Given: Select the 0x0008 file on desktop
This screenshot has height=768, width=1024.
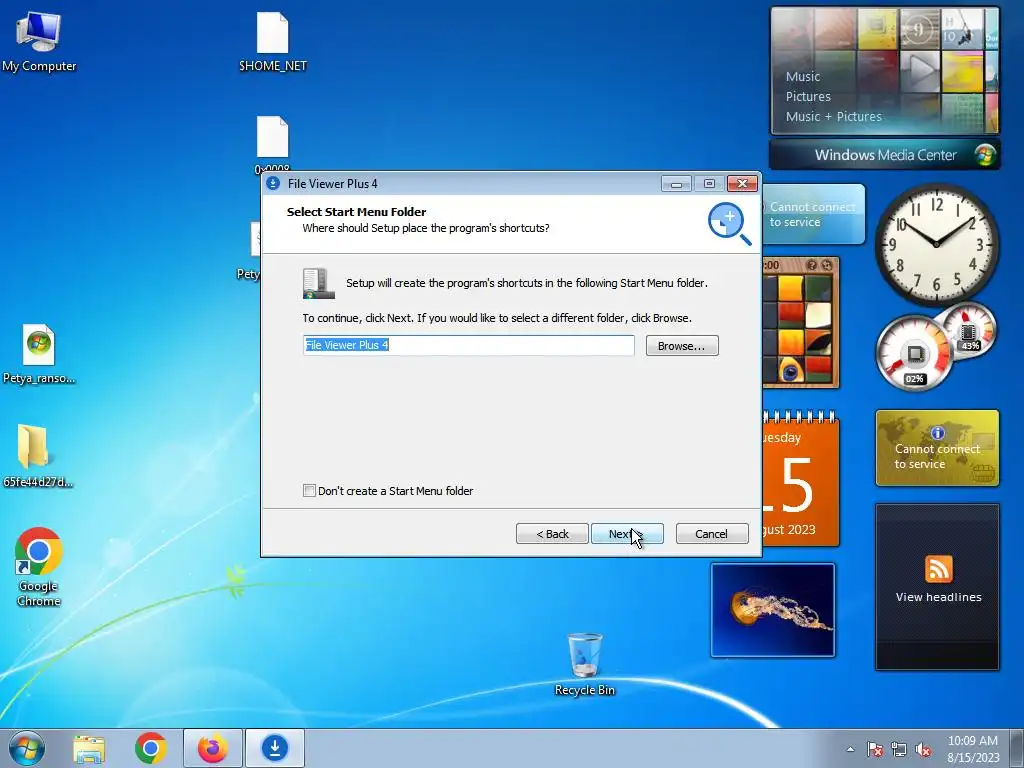Looking at the screenshot, I should click(x=272, y=145).
